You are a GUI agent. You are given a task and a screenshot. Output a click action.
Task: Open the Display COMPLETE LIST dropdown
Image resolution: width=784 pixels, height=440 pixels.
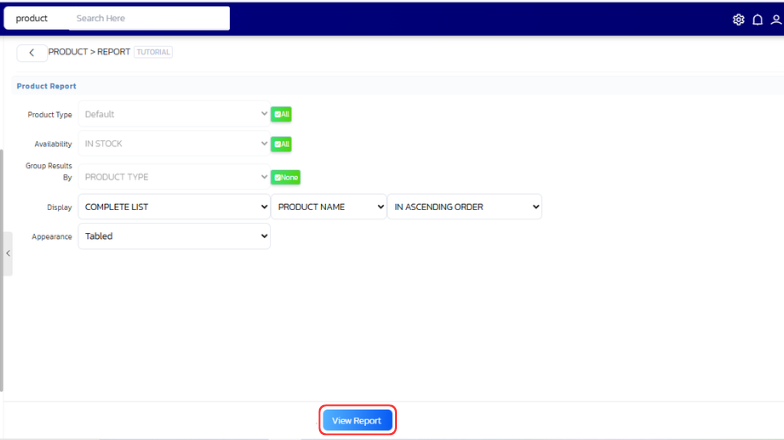pyautogui.click(x=174, y=206)
